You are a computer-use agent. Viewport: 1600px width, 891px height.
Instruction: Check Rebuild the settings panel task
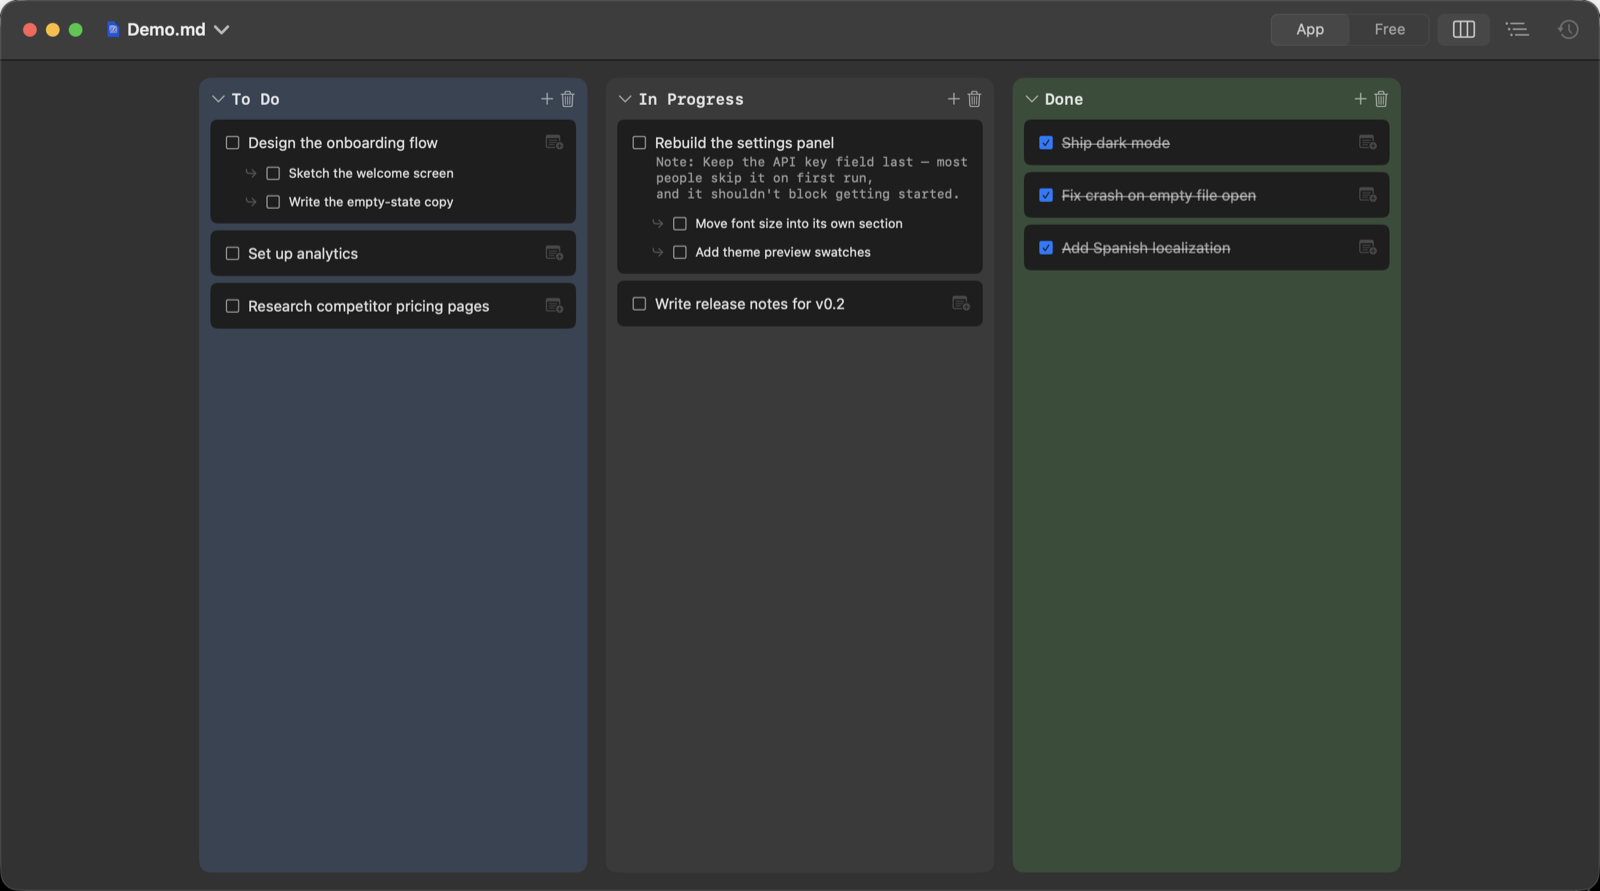click(640, 143)
